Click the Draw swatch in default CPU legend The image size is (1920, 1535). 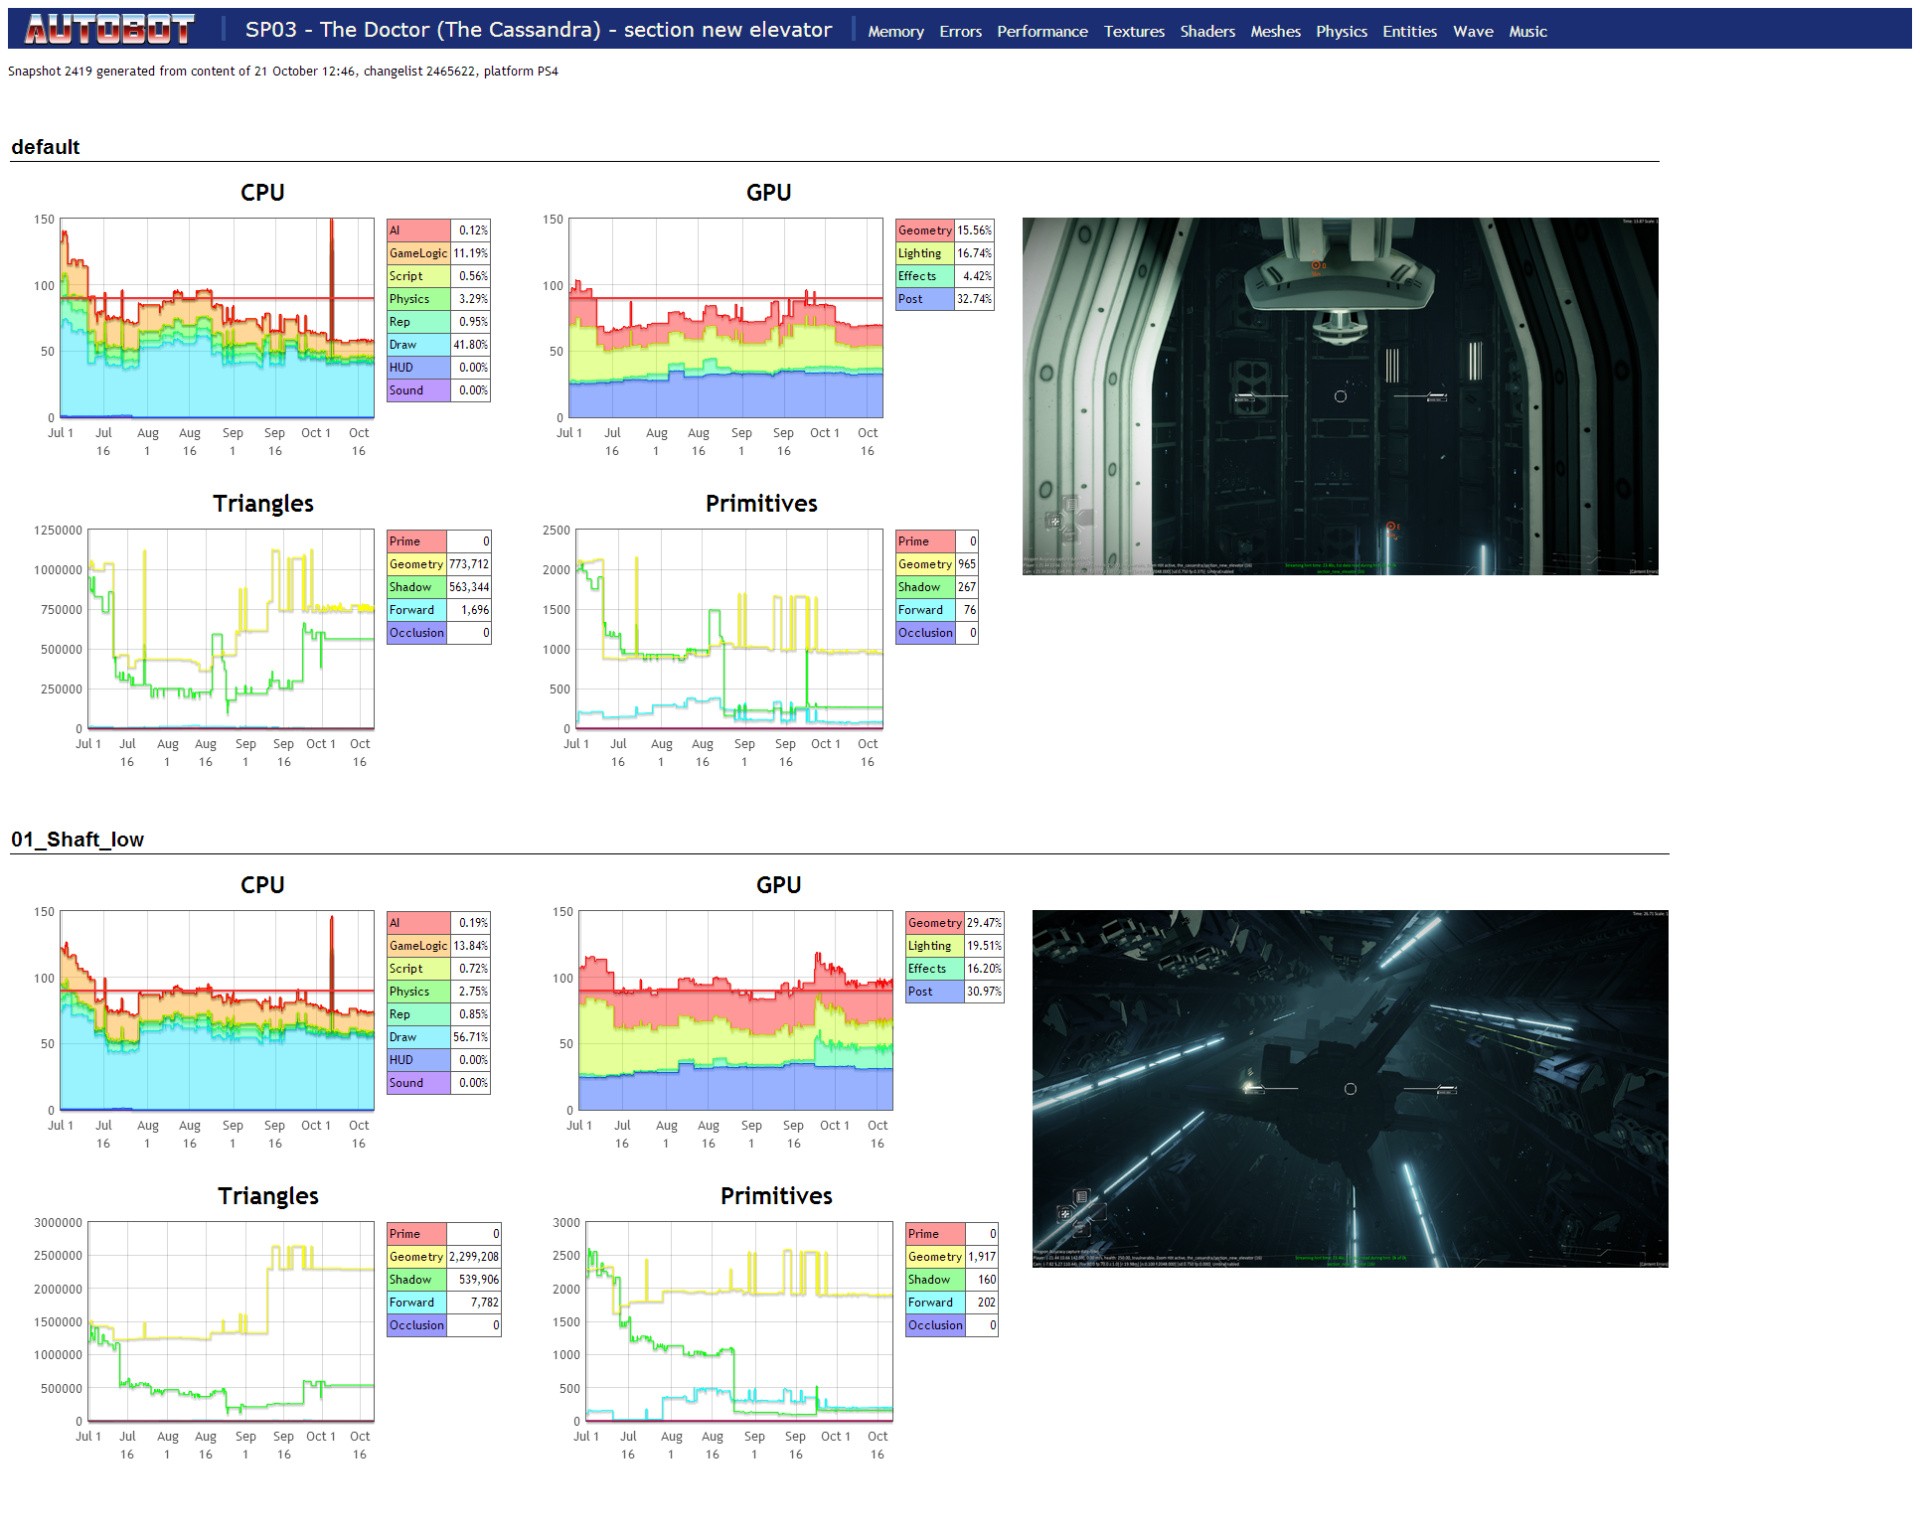click(x=418, y=345)
